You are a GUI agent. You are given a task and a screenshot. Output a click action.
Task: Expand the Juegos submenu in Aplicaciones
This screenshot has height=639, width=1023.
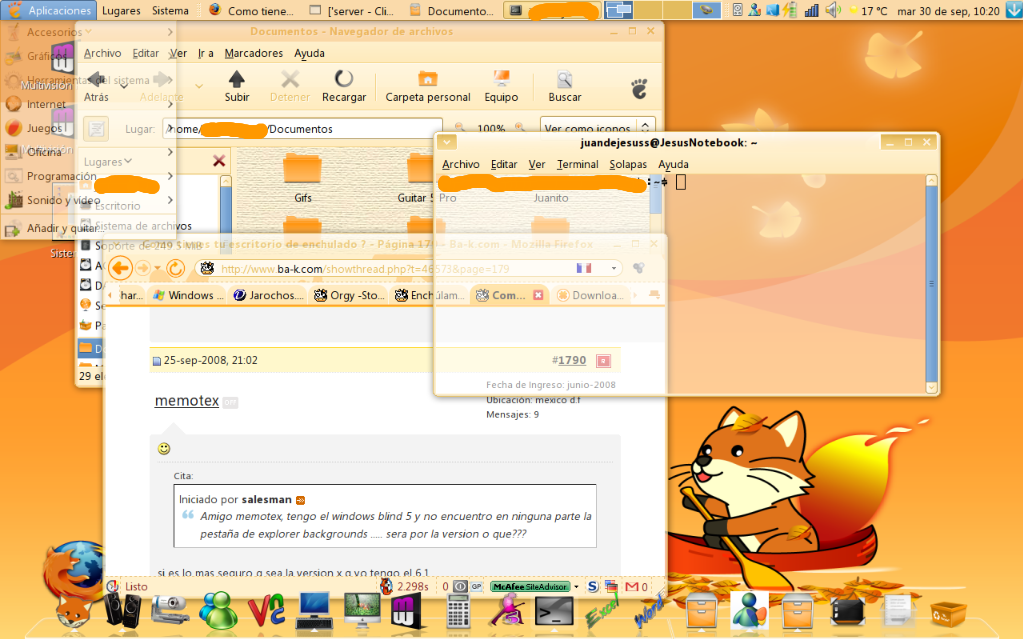click(x=88, y=128)
